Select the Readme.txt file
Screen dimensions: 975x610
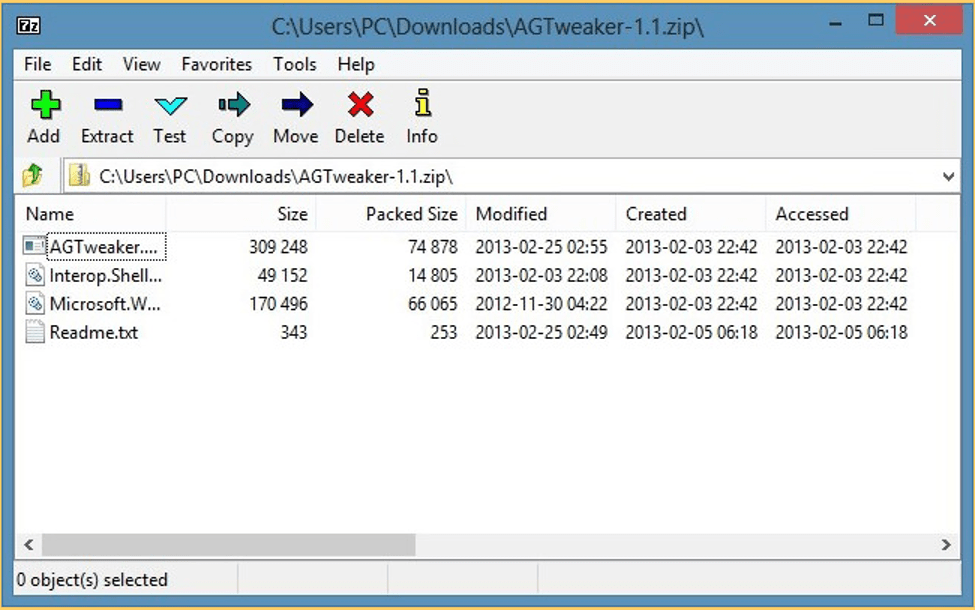pyautogui.click(x=93, y=332)
